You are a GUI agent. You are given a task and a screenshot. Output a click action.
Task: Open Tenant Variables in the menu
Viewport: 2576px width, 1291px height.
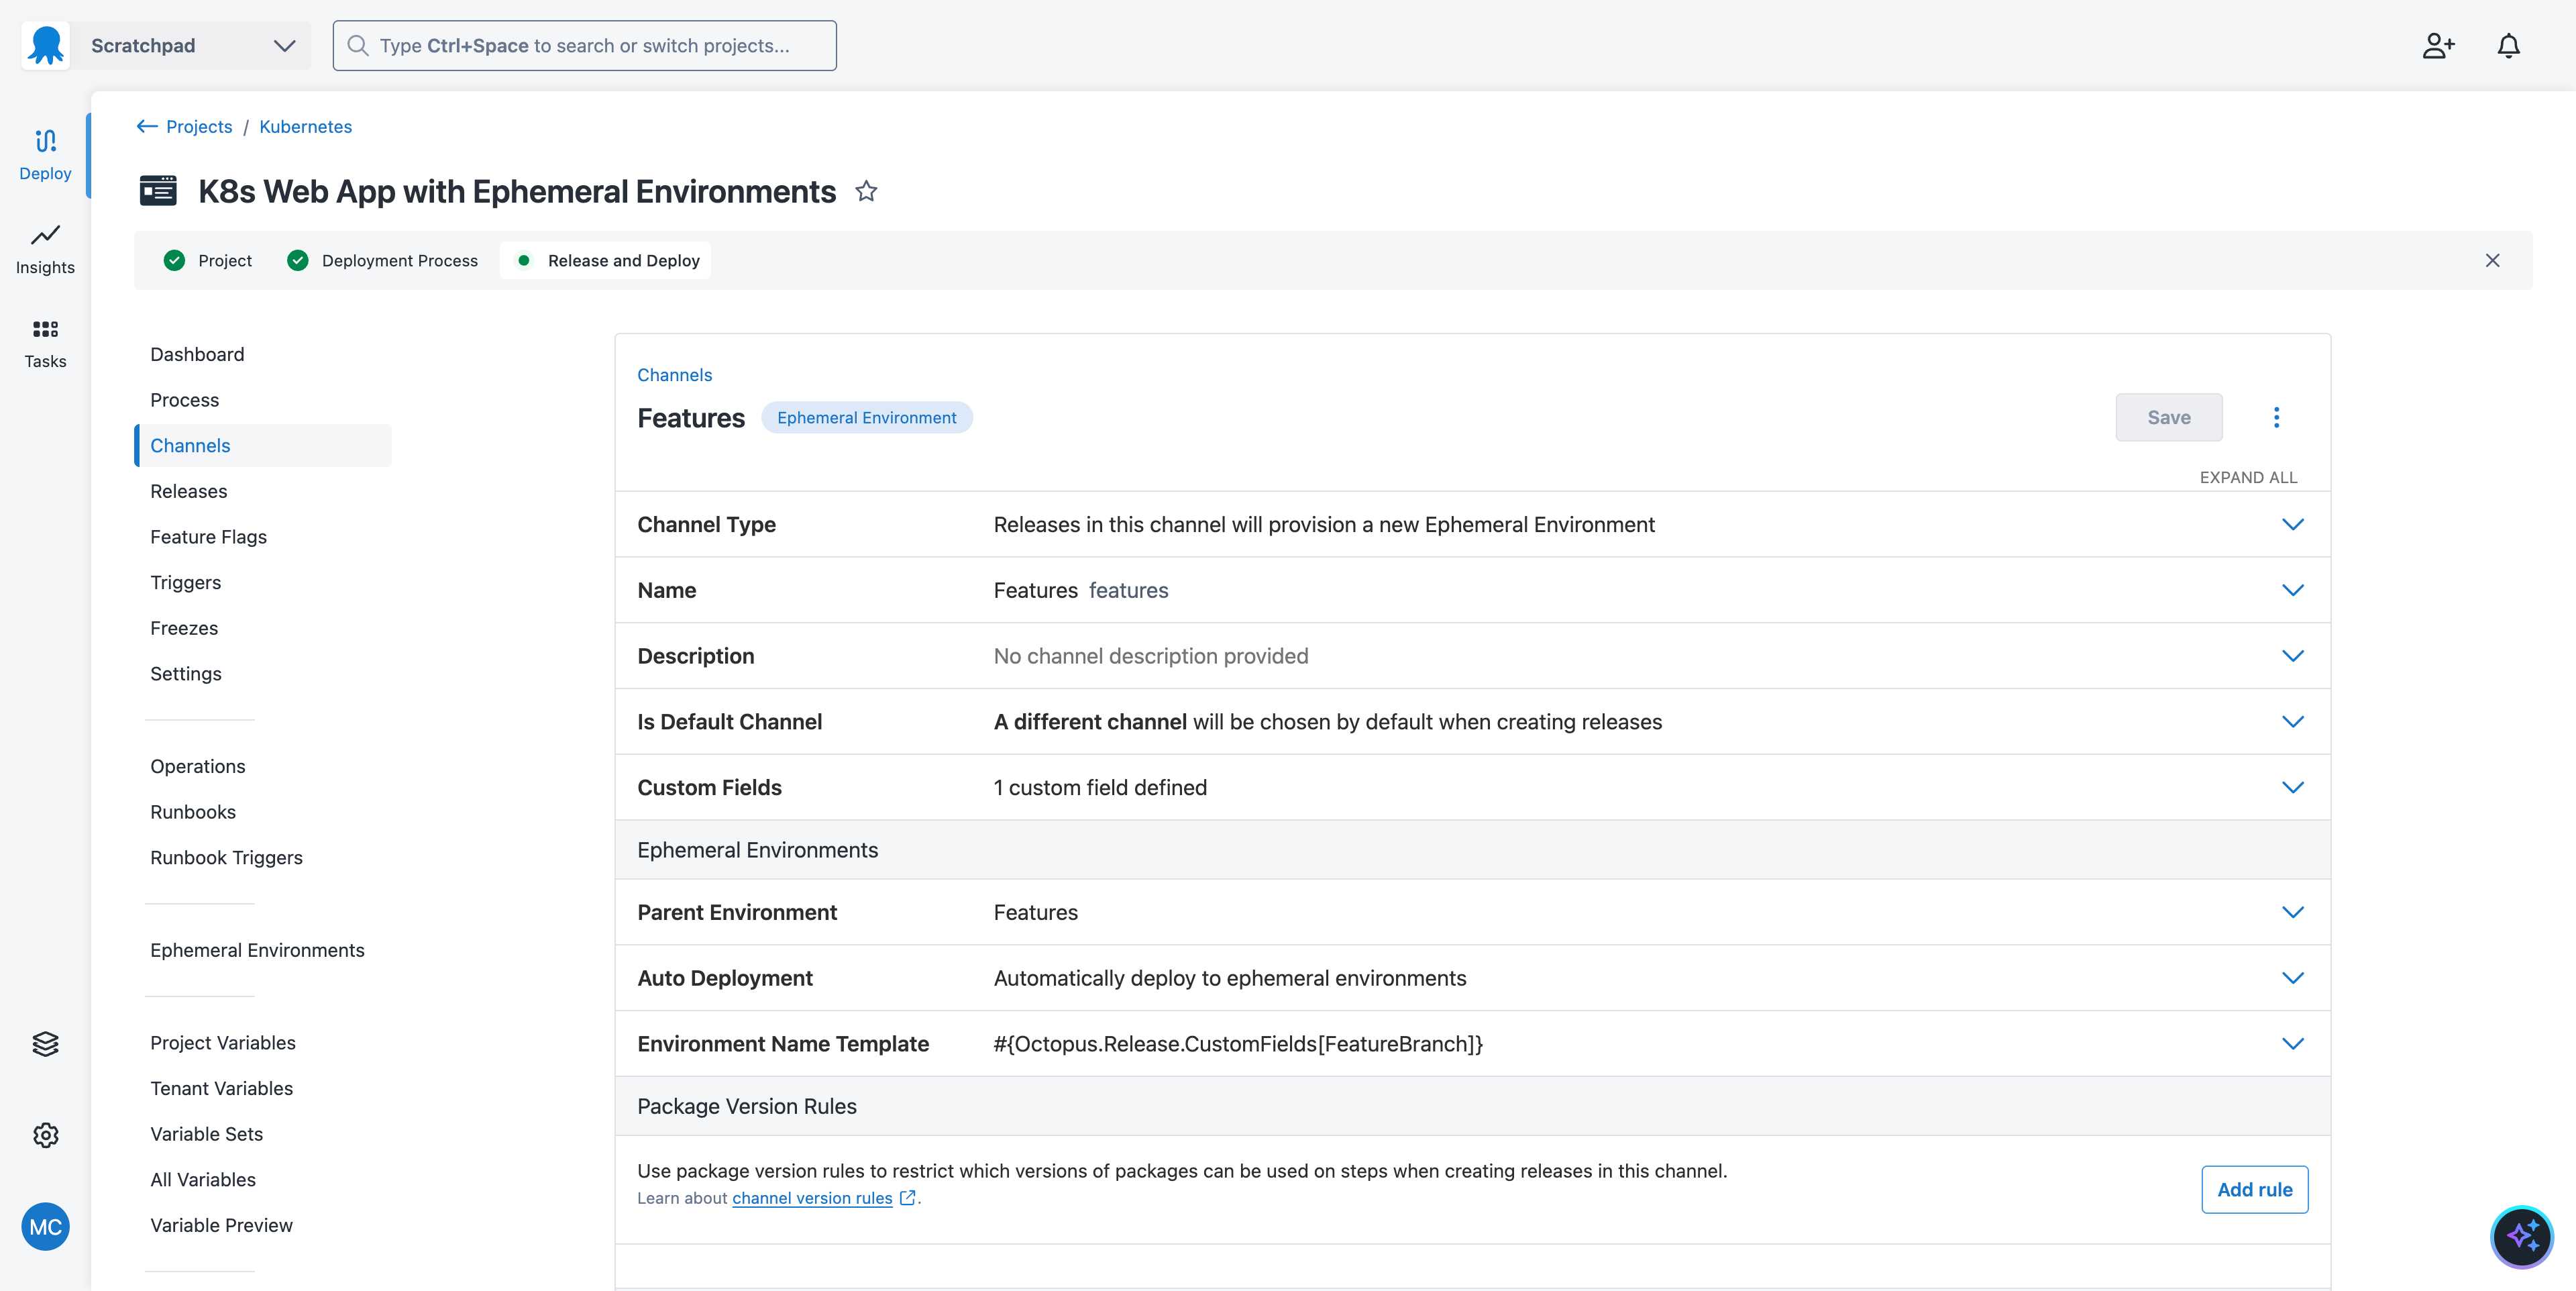click(x=221, y=1089)
